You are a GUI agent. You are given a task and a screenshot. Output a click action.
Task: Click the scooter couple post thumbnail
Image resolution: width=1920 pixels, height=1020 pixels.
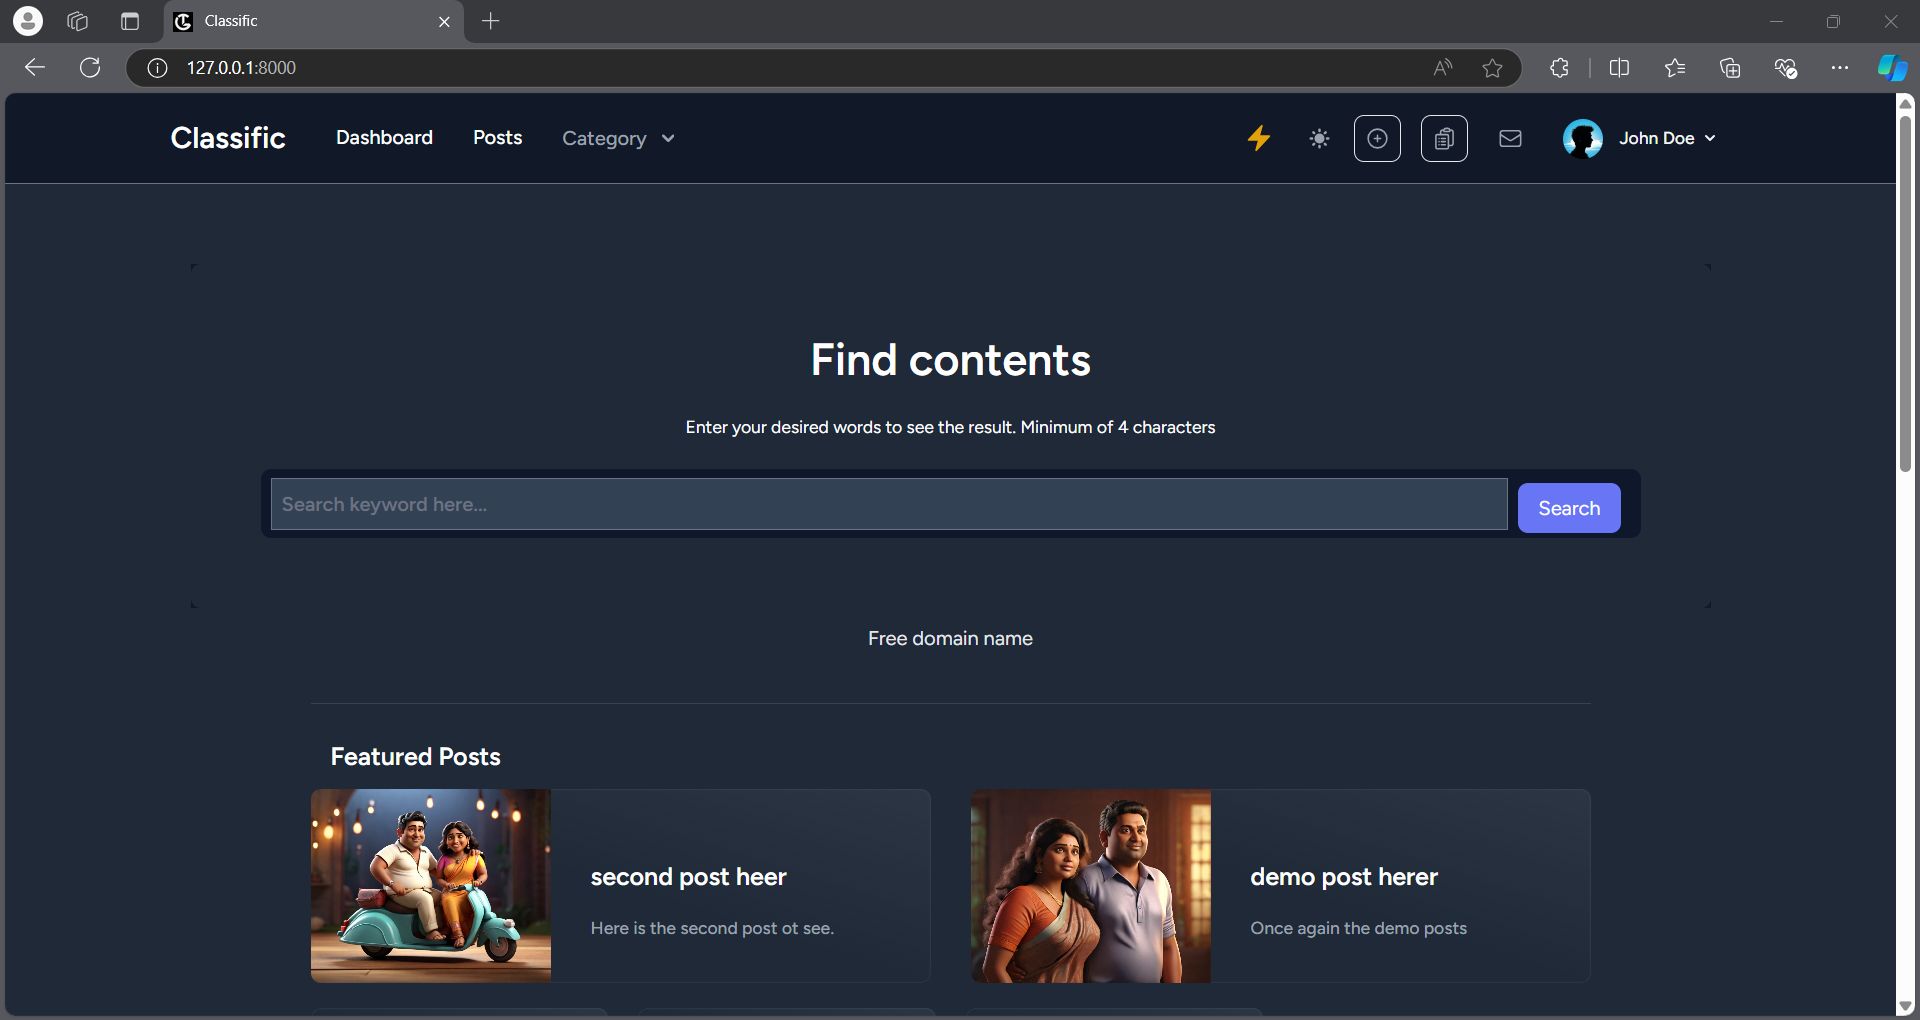click(431, 886)
